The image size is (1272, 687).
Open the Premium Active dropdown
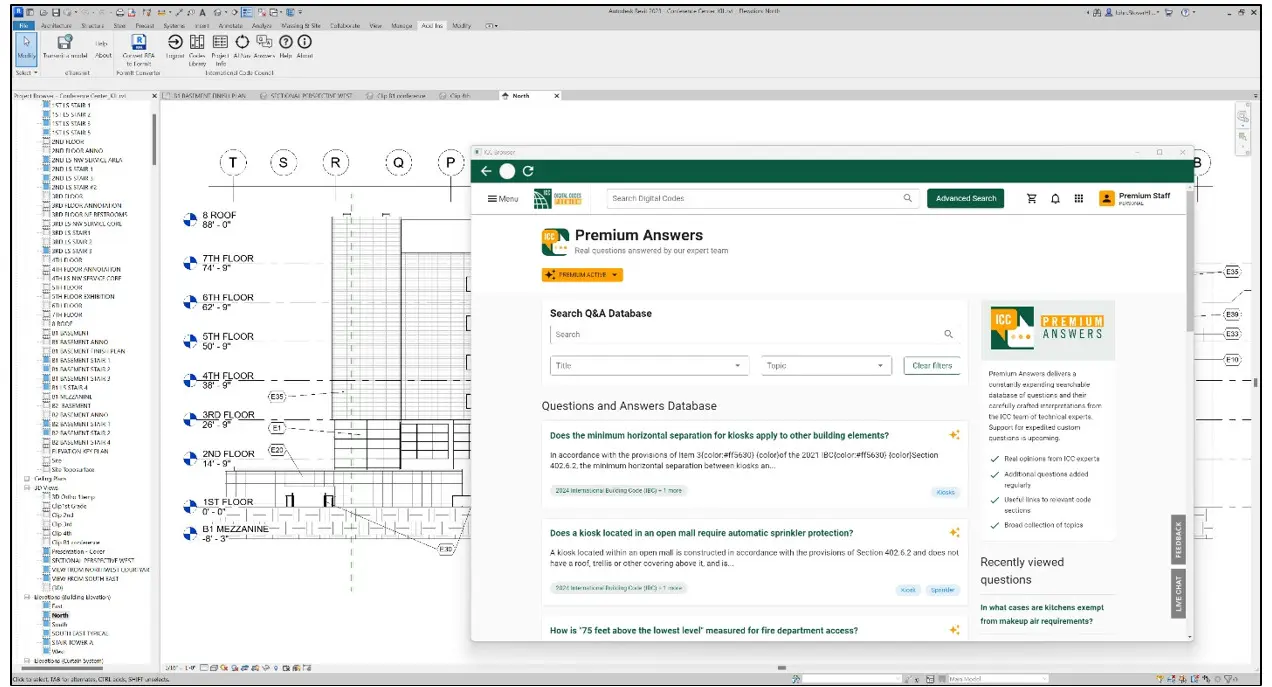pyautogui.click(x=582, y=275)
